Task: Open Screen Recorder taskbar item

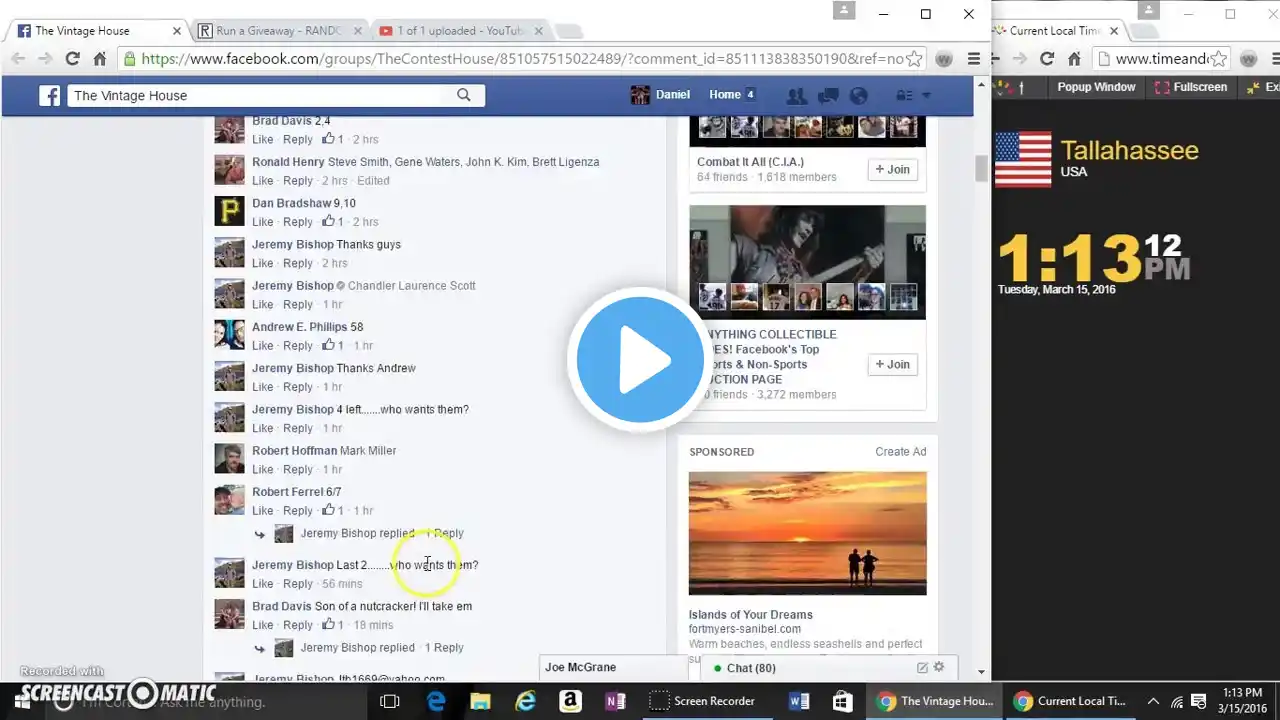Action: (705, 701)
